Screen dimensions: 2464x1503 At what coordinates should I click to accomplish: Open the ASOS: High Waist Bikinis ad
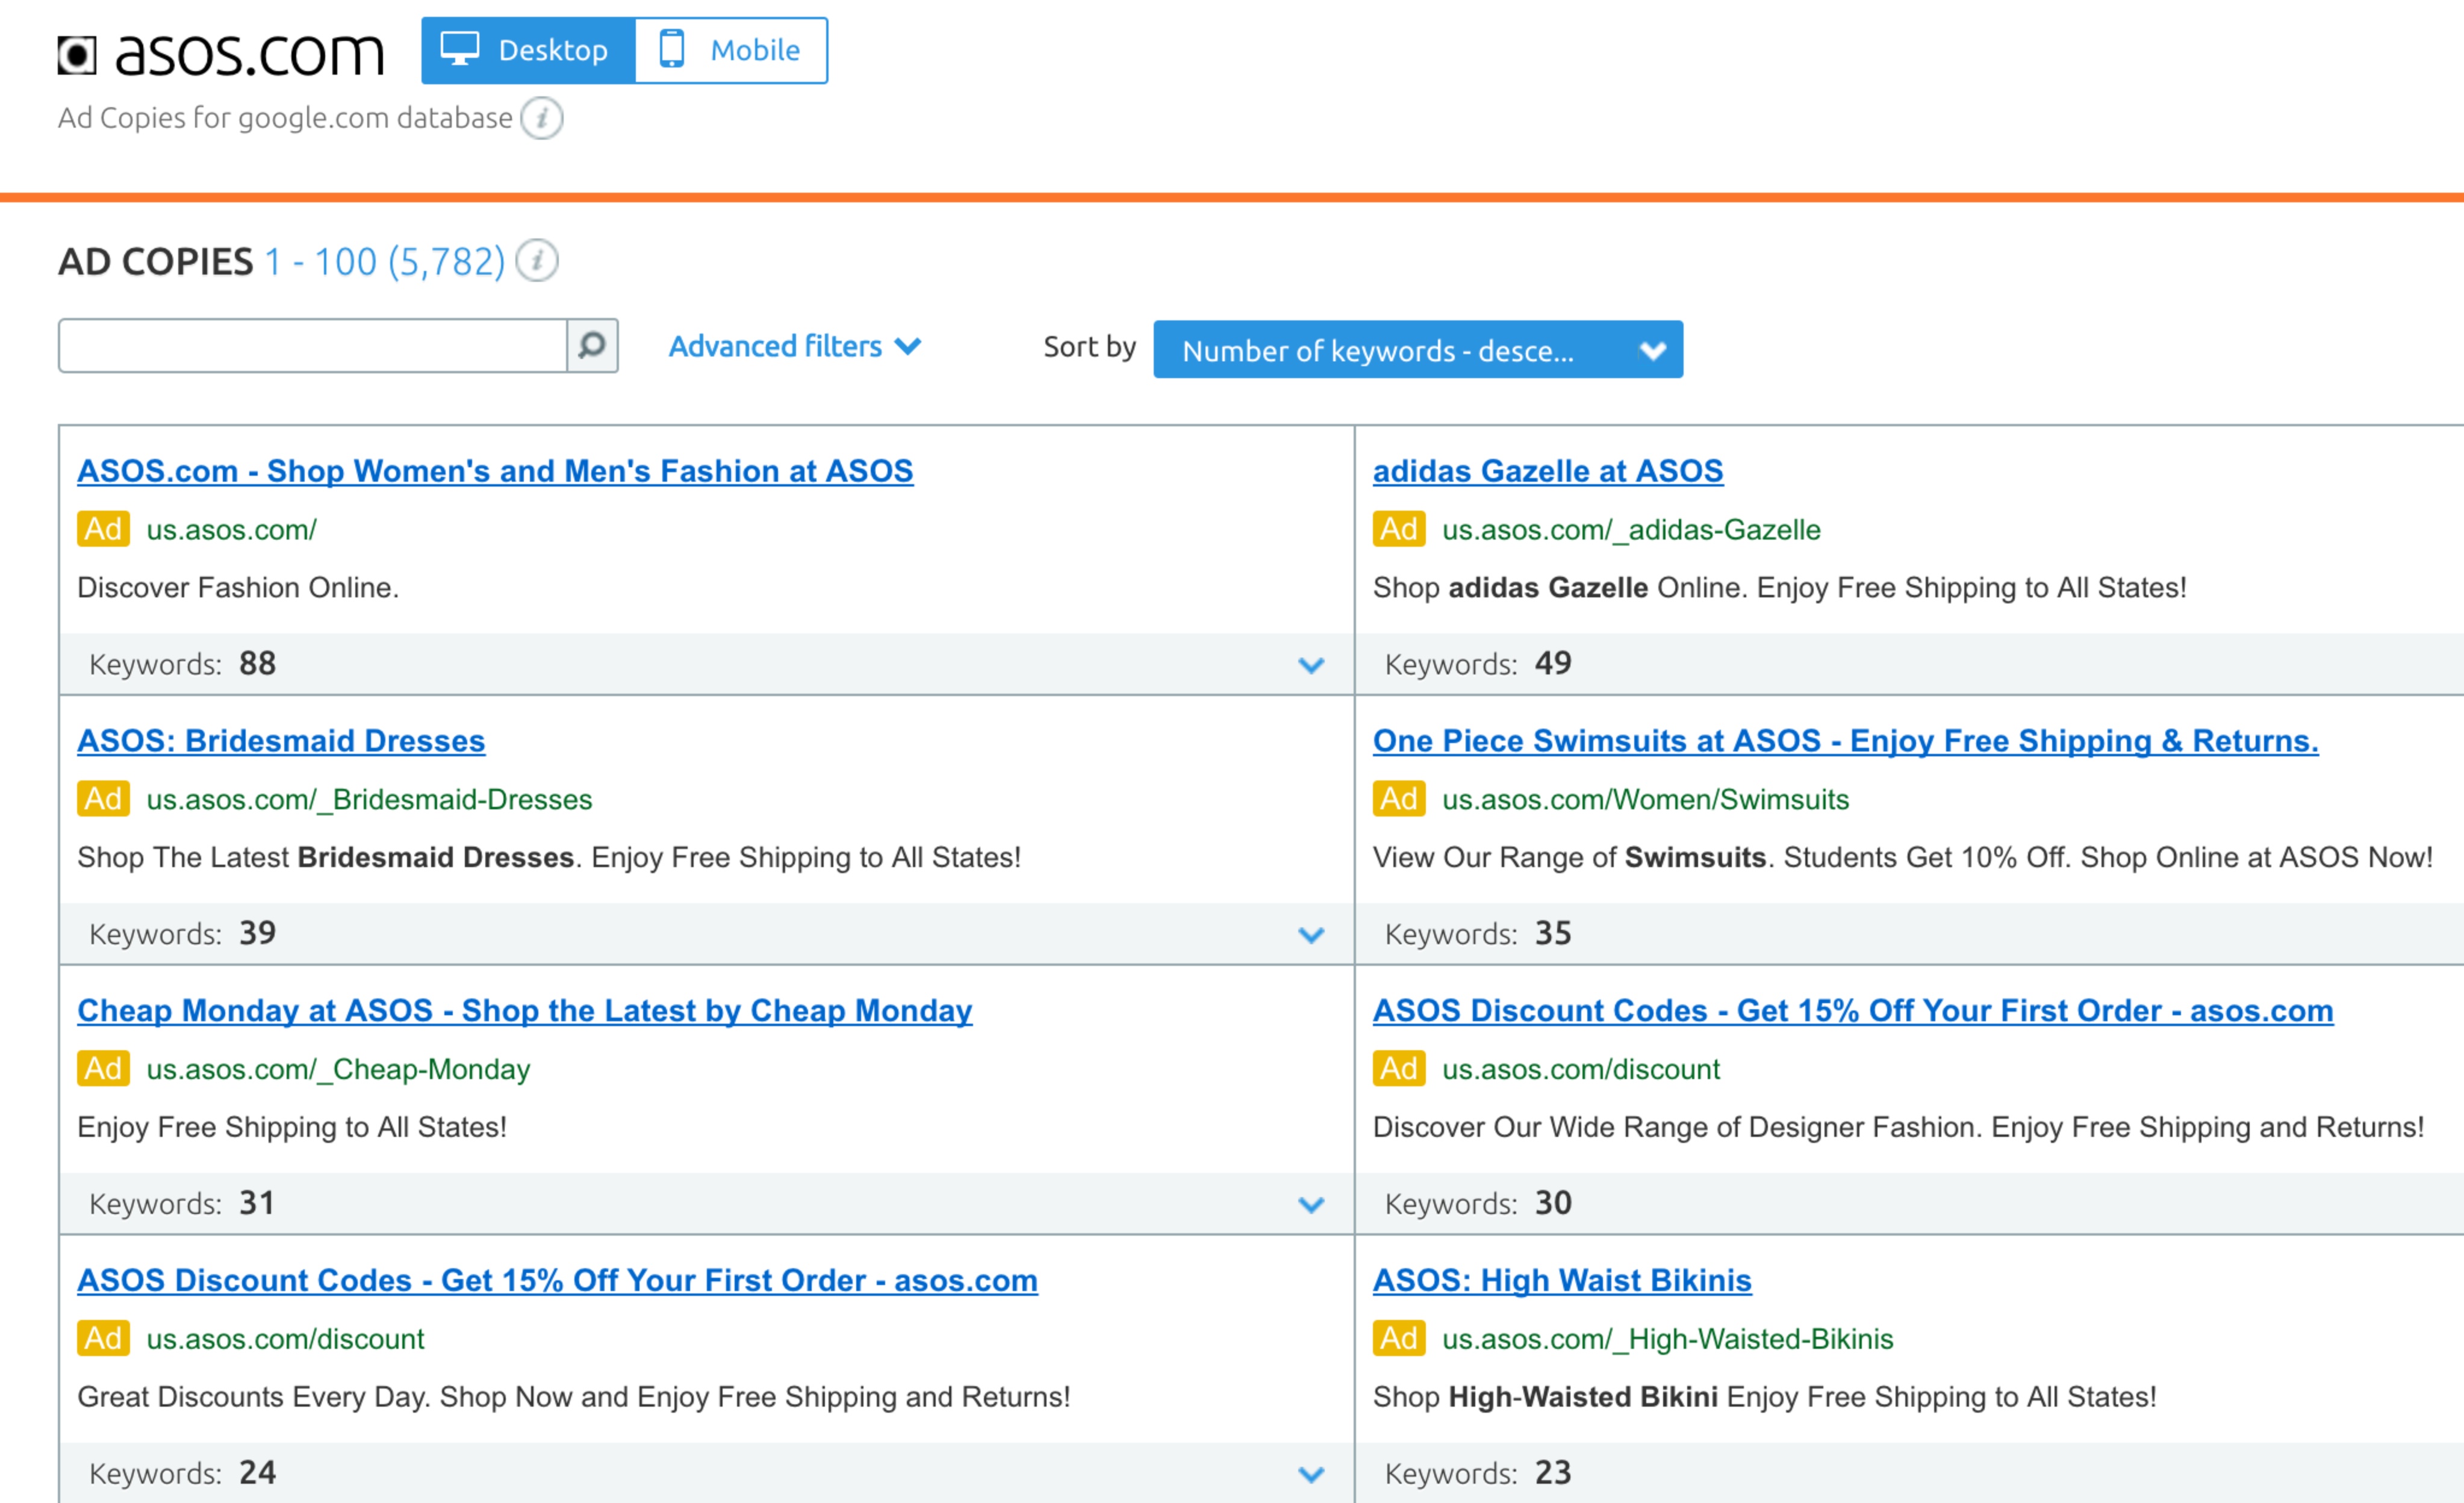(x=1562, y=1281)
